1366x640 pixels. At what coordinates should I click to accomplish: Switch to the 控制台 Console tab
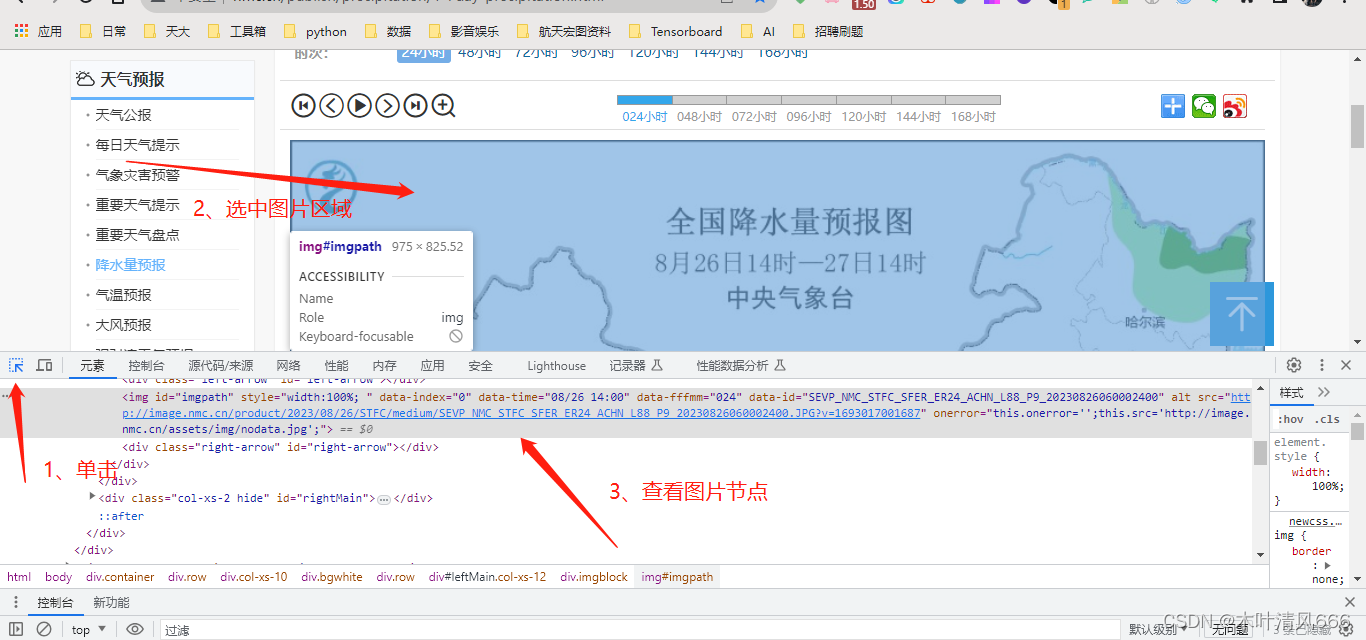(146, 366)
